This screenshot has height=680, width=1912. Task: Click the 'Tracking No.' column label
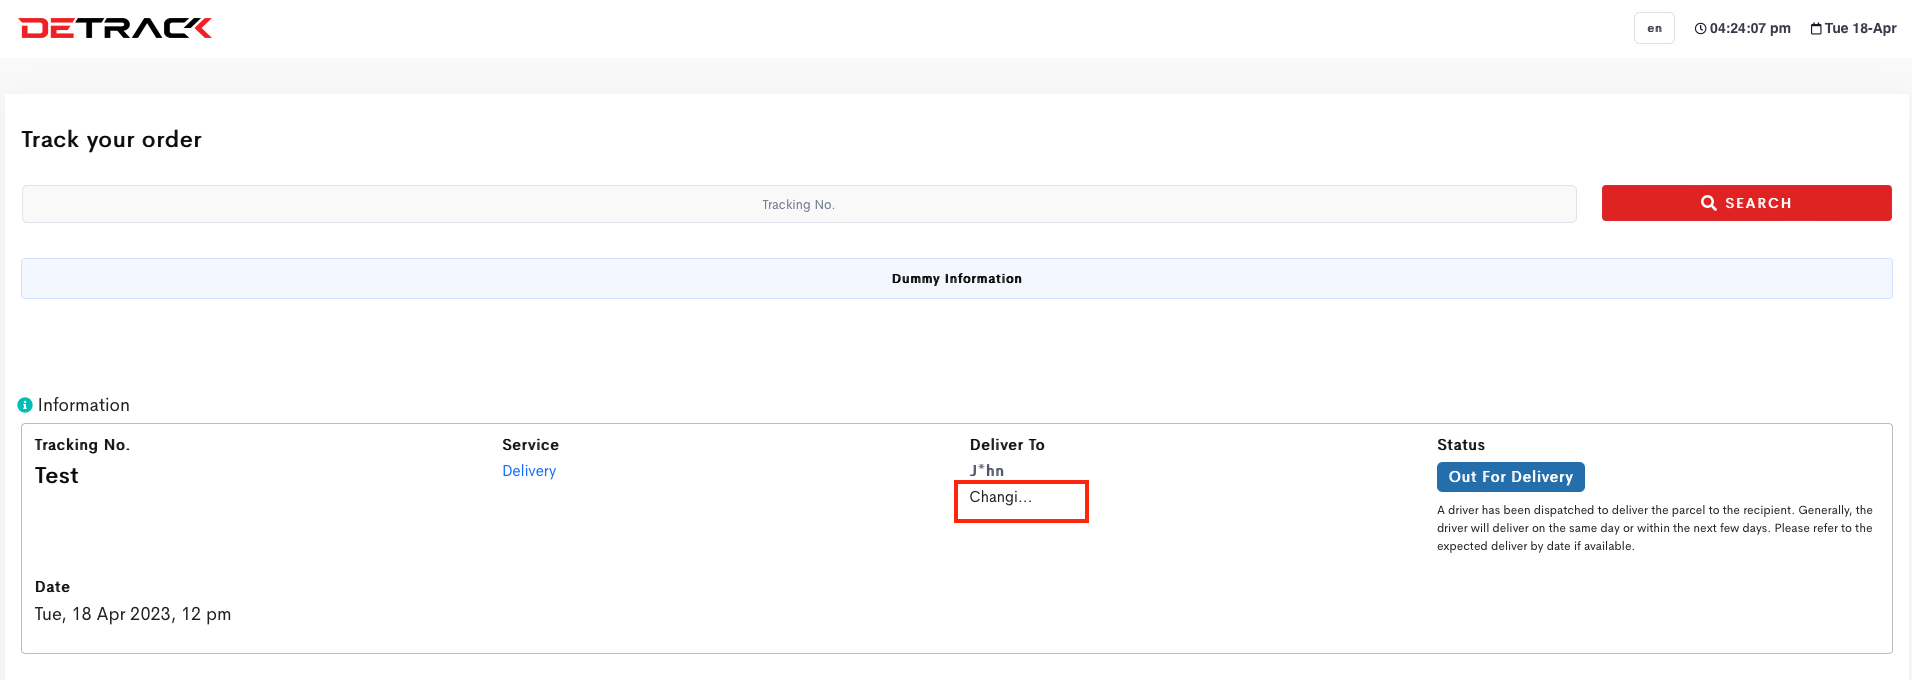pos(82,445)
